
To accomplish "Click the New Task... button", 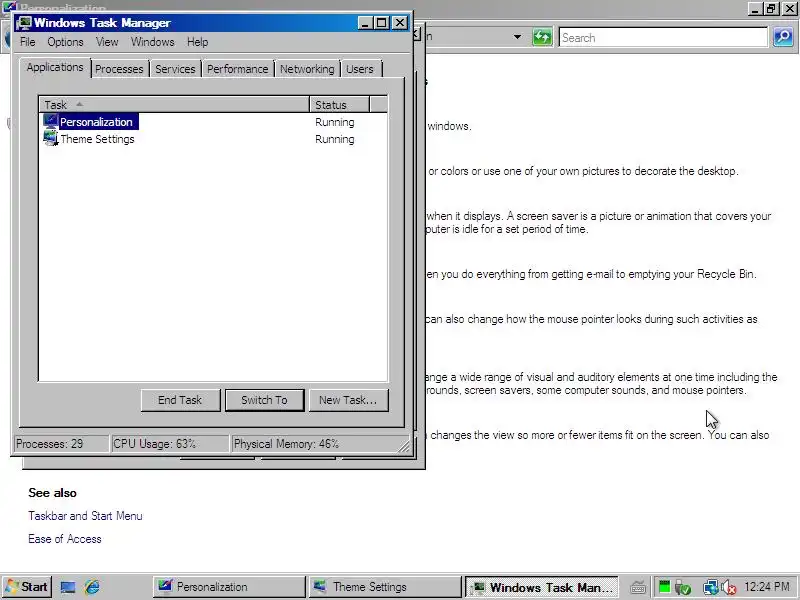I will coord(348,400).
